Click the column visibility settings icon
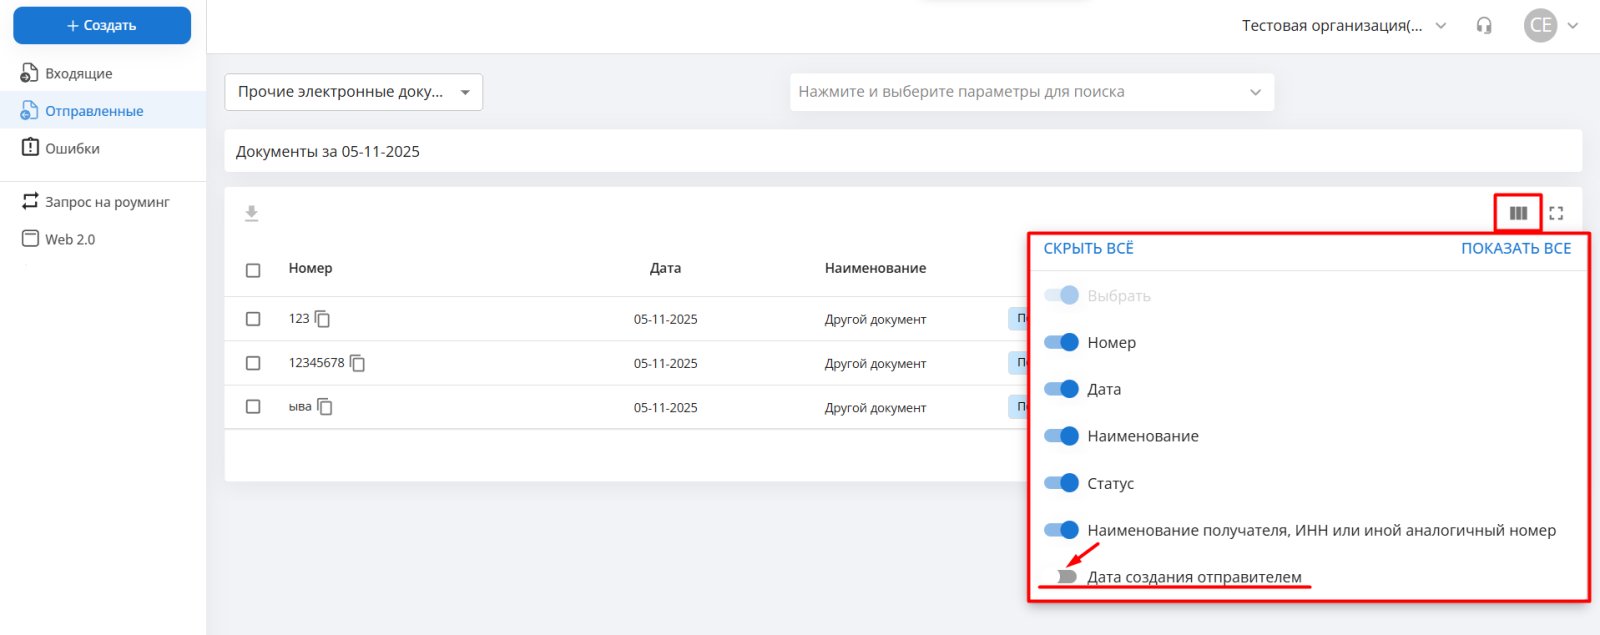This screenshot has height=635, width=1600. (1518, 213)
